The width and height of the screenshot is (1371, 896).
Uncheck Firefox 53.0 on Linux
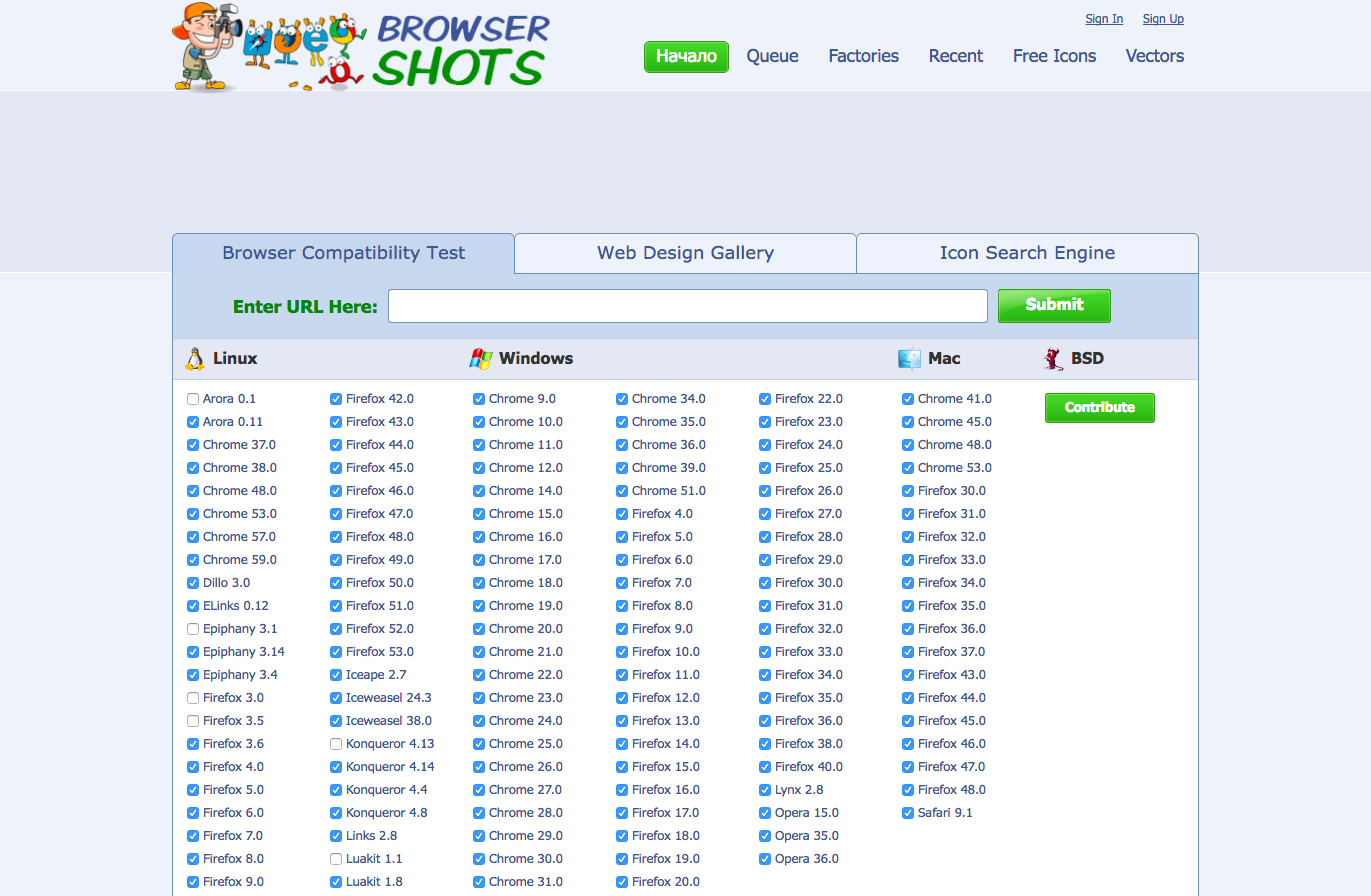[x=336, y=652]
